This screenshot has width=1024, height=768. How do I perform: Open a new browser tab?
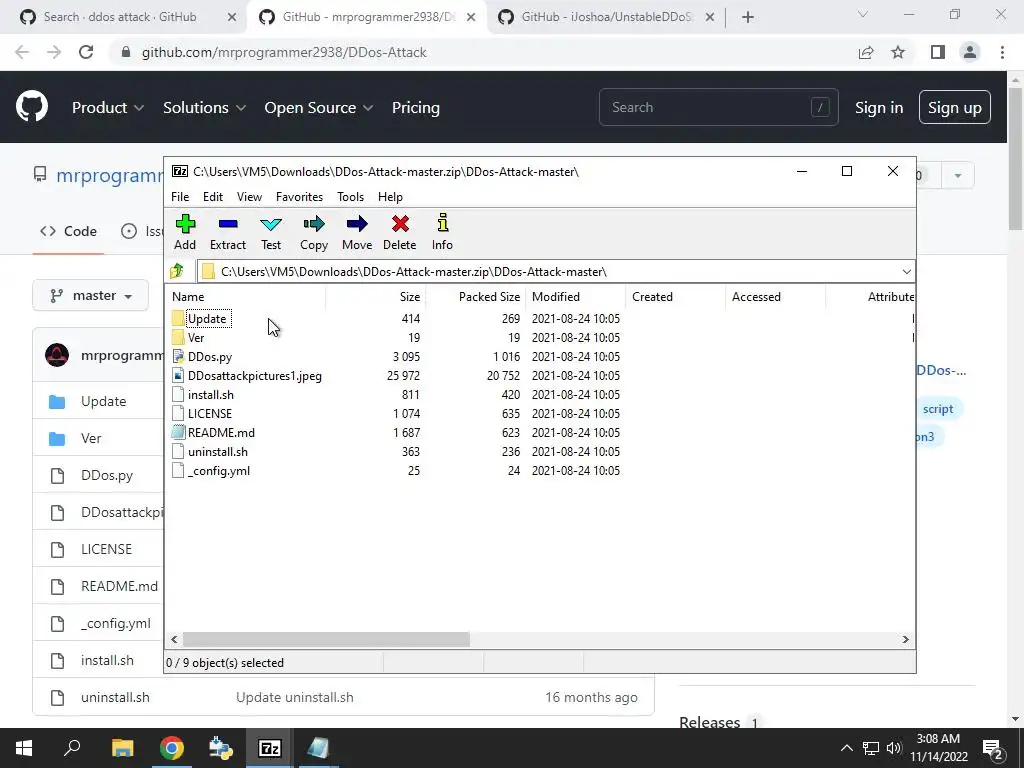(748, 17)
